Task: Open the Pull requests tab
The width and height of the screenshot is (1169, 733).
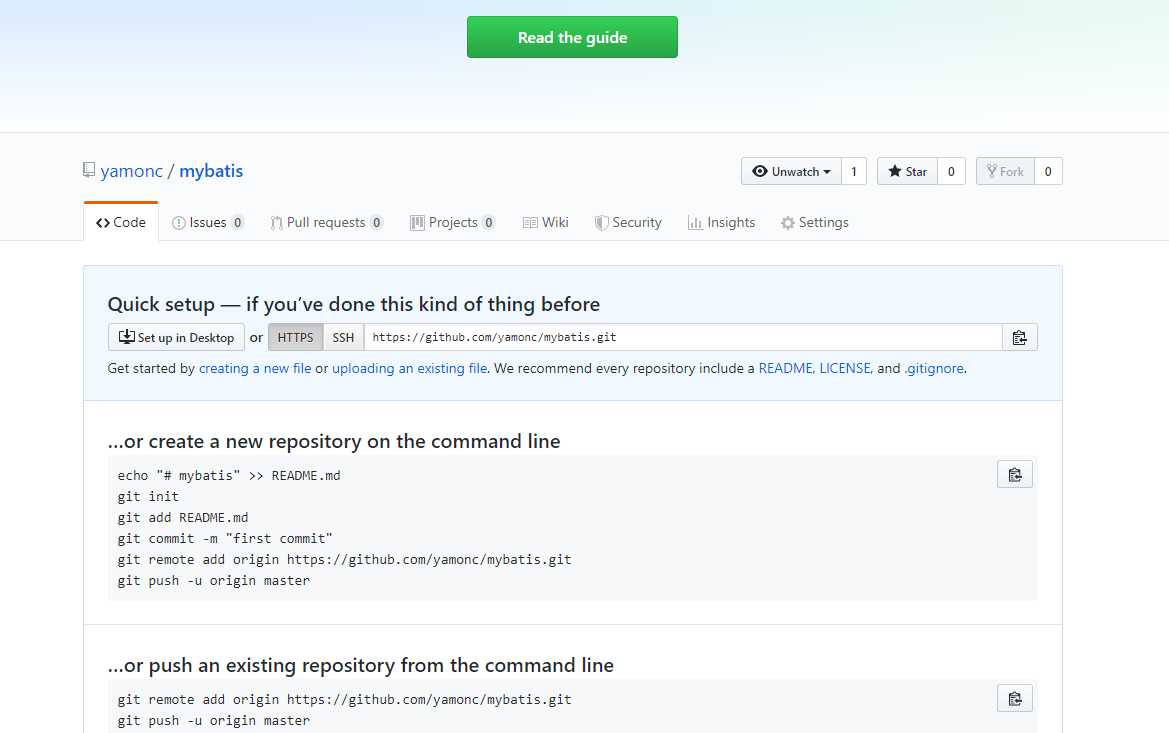Action: click(x=326, y=223)
